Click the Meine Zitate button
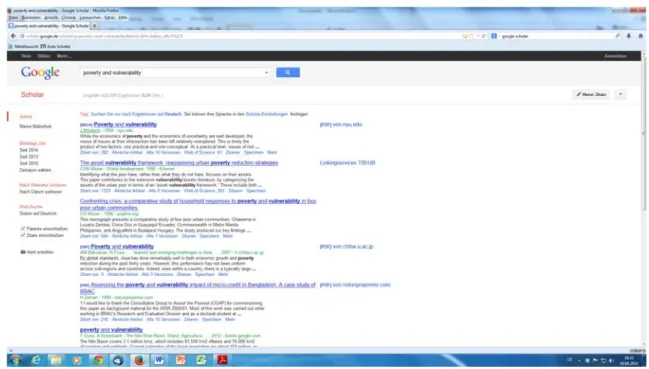Screen dimensions: 649x369 [x=591, y=94]
